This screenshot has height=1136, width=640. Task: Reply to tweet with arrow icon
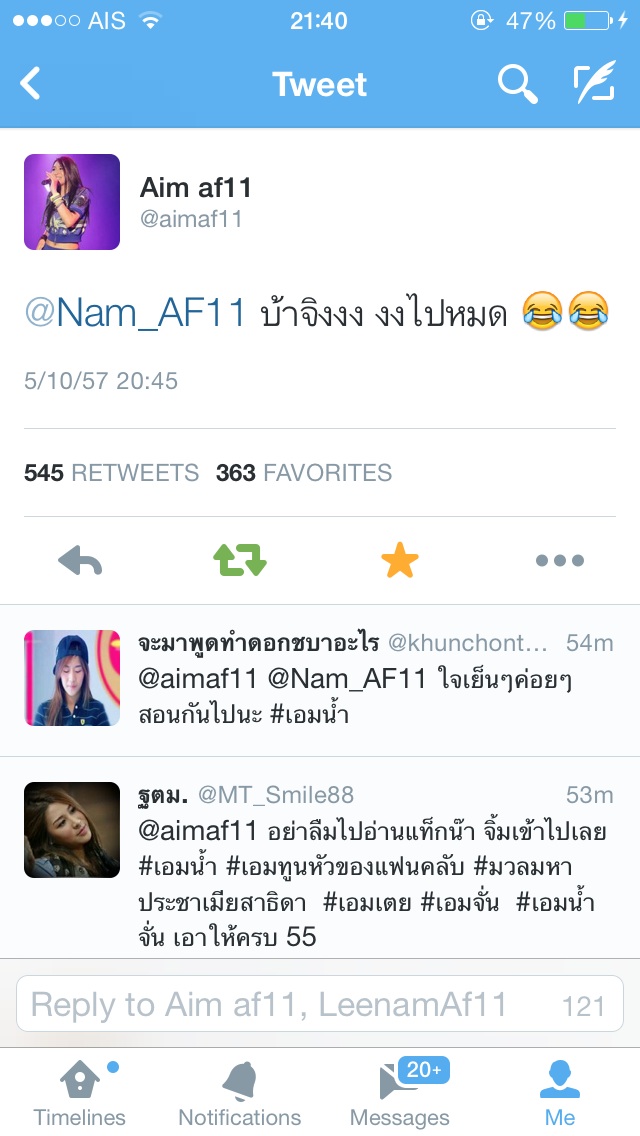click(x=80, y=560)
